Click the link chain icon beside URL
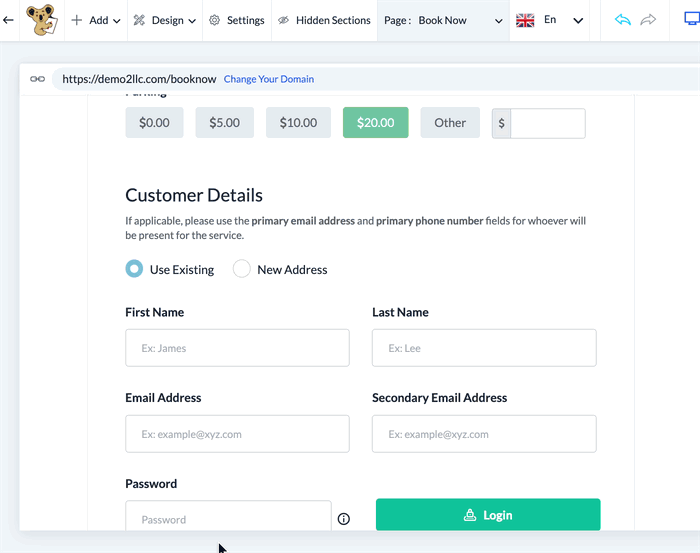This screenshot has height=553, width=700. click(x=38, y=79)
